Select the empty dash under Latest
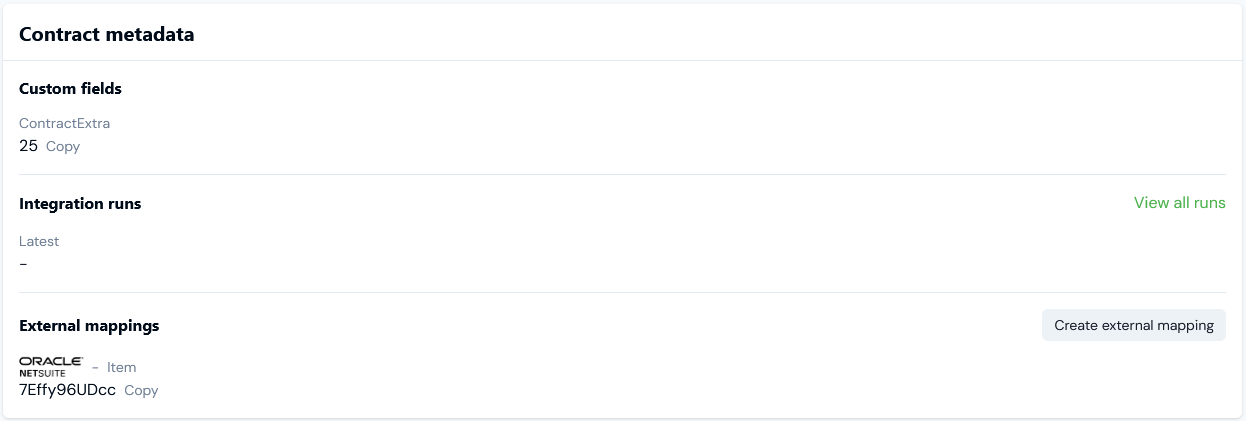This screenshot has height=421, width=1246. (23, 264)
